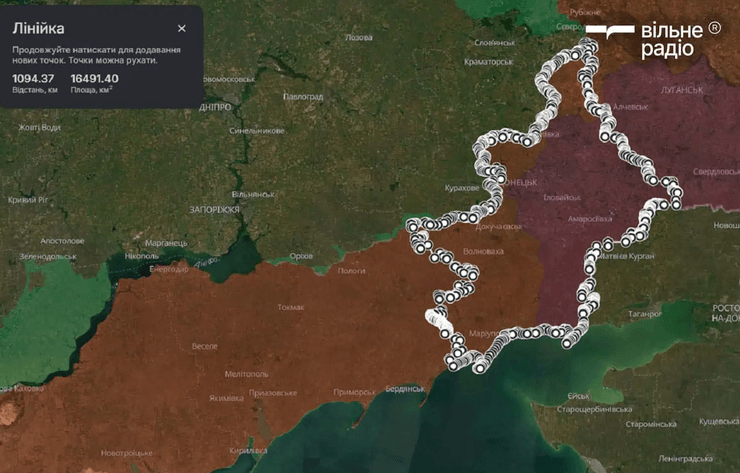Click the Слов'янськ city label
The image size is (740, 473).
[493, 42]
